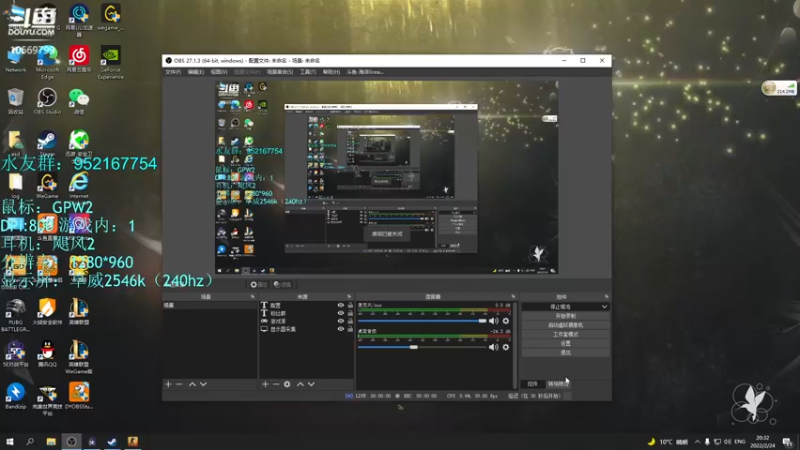Remove the selected source with the minus icon
The image size is (800, 450).
(x=276, y=384)
